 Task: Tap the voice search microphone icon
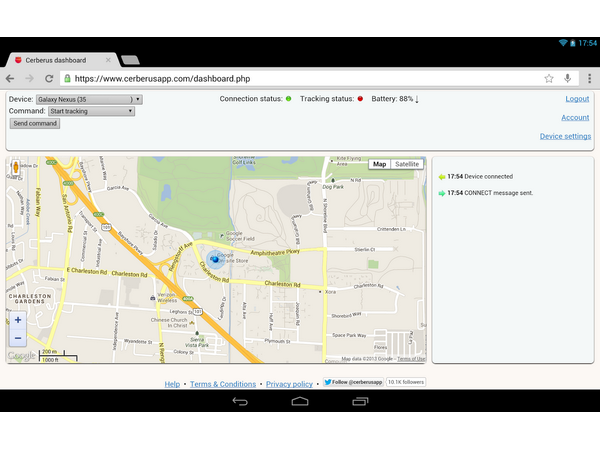(x=568, y=78)
